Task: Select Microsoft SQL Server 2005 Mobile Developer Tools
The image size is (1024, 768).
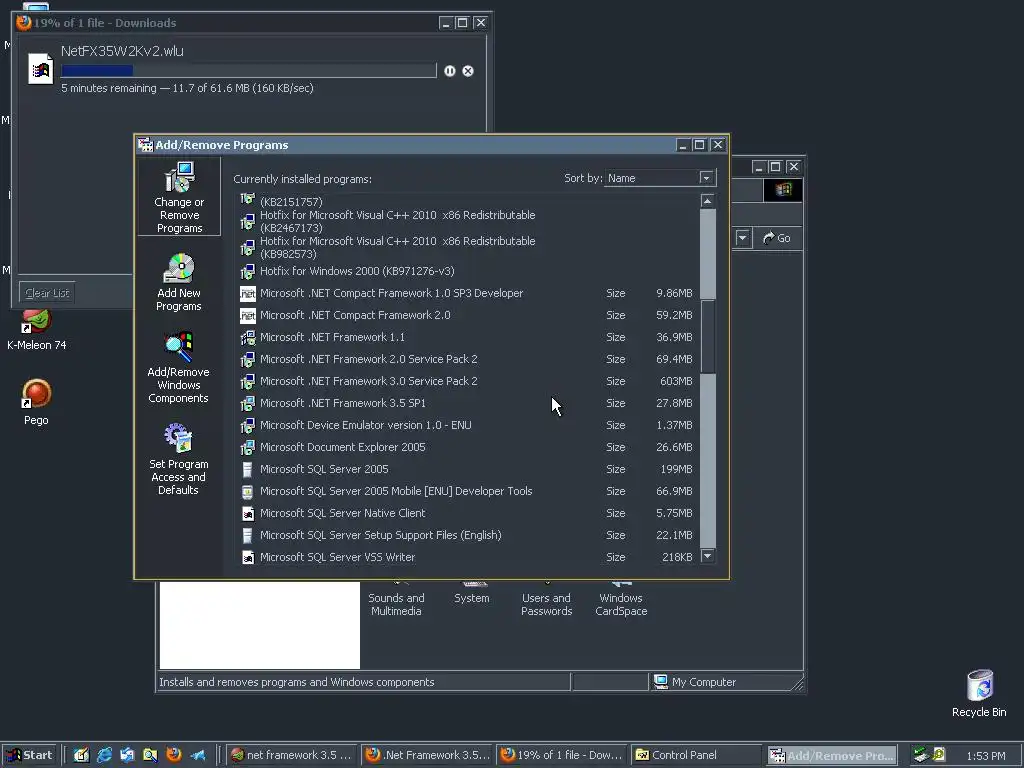Action: [x=467, y=491]
